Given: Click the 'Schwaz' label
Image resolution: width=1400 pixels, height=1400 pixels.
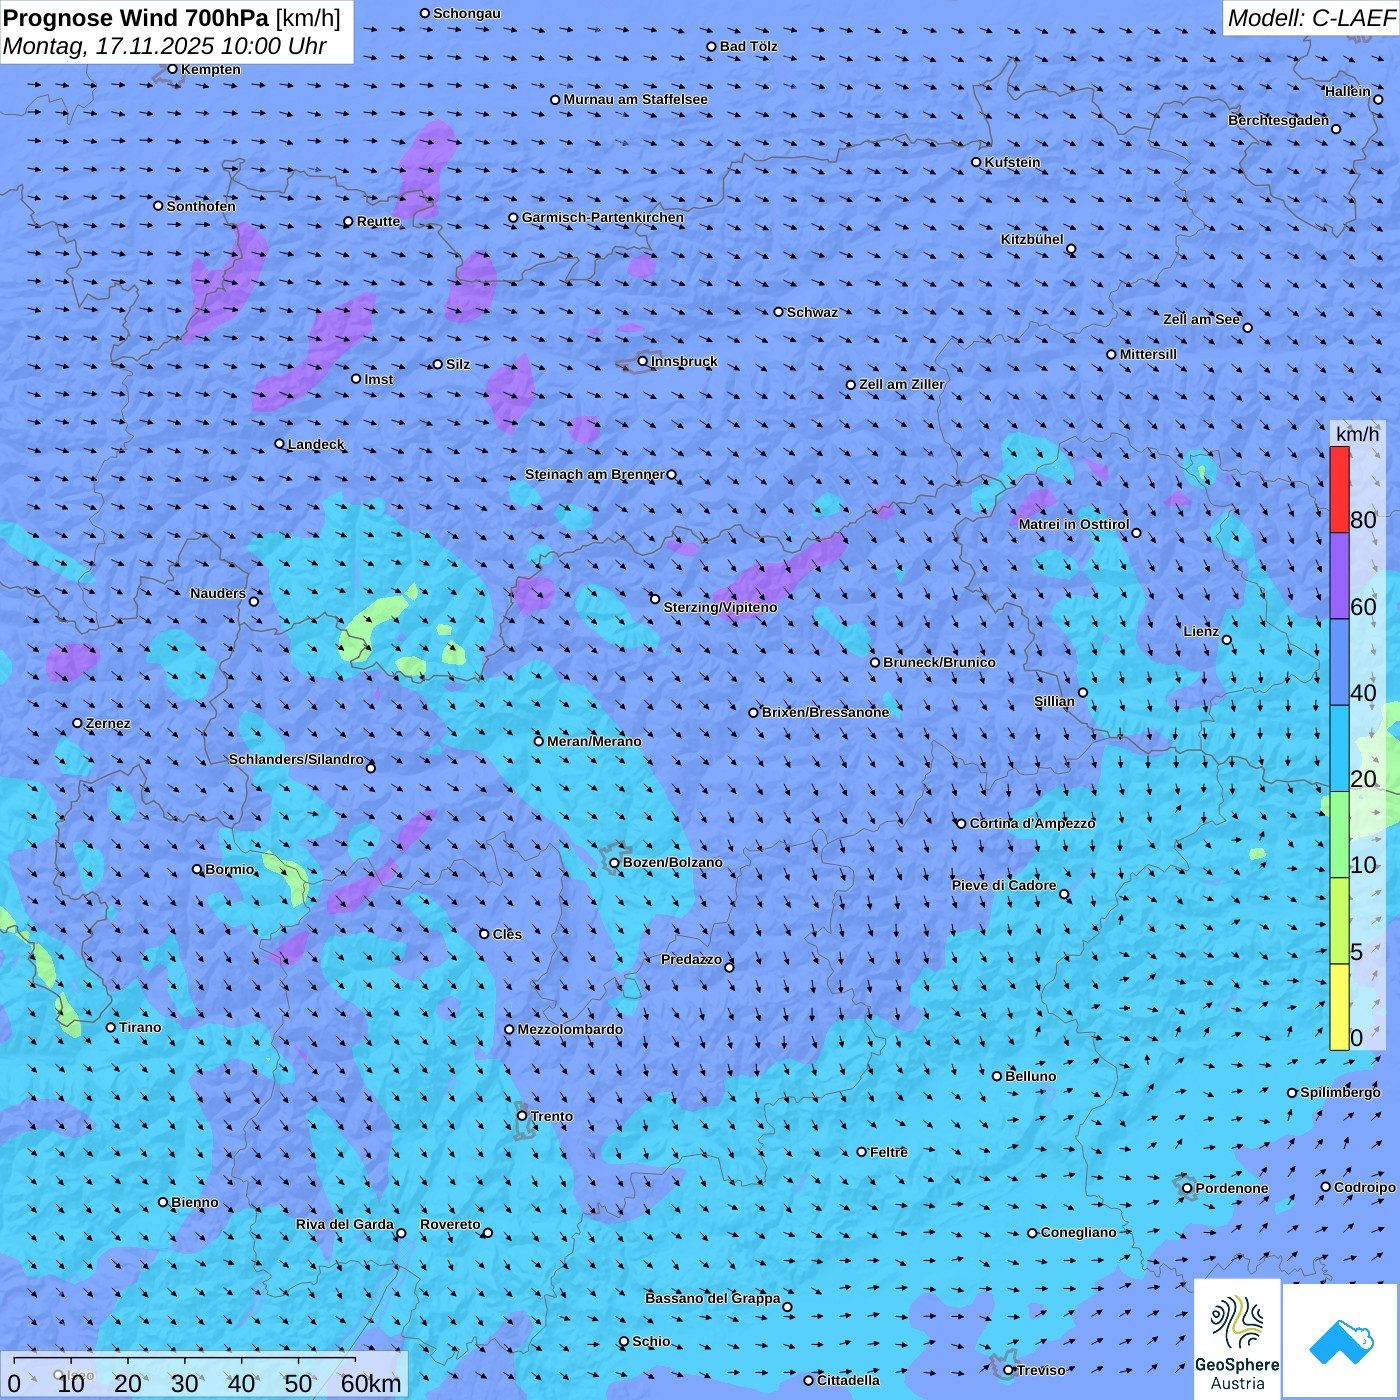Looking at the screenshot, I should [812, 312].
